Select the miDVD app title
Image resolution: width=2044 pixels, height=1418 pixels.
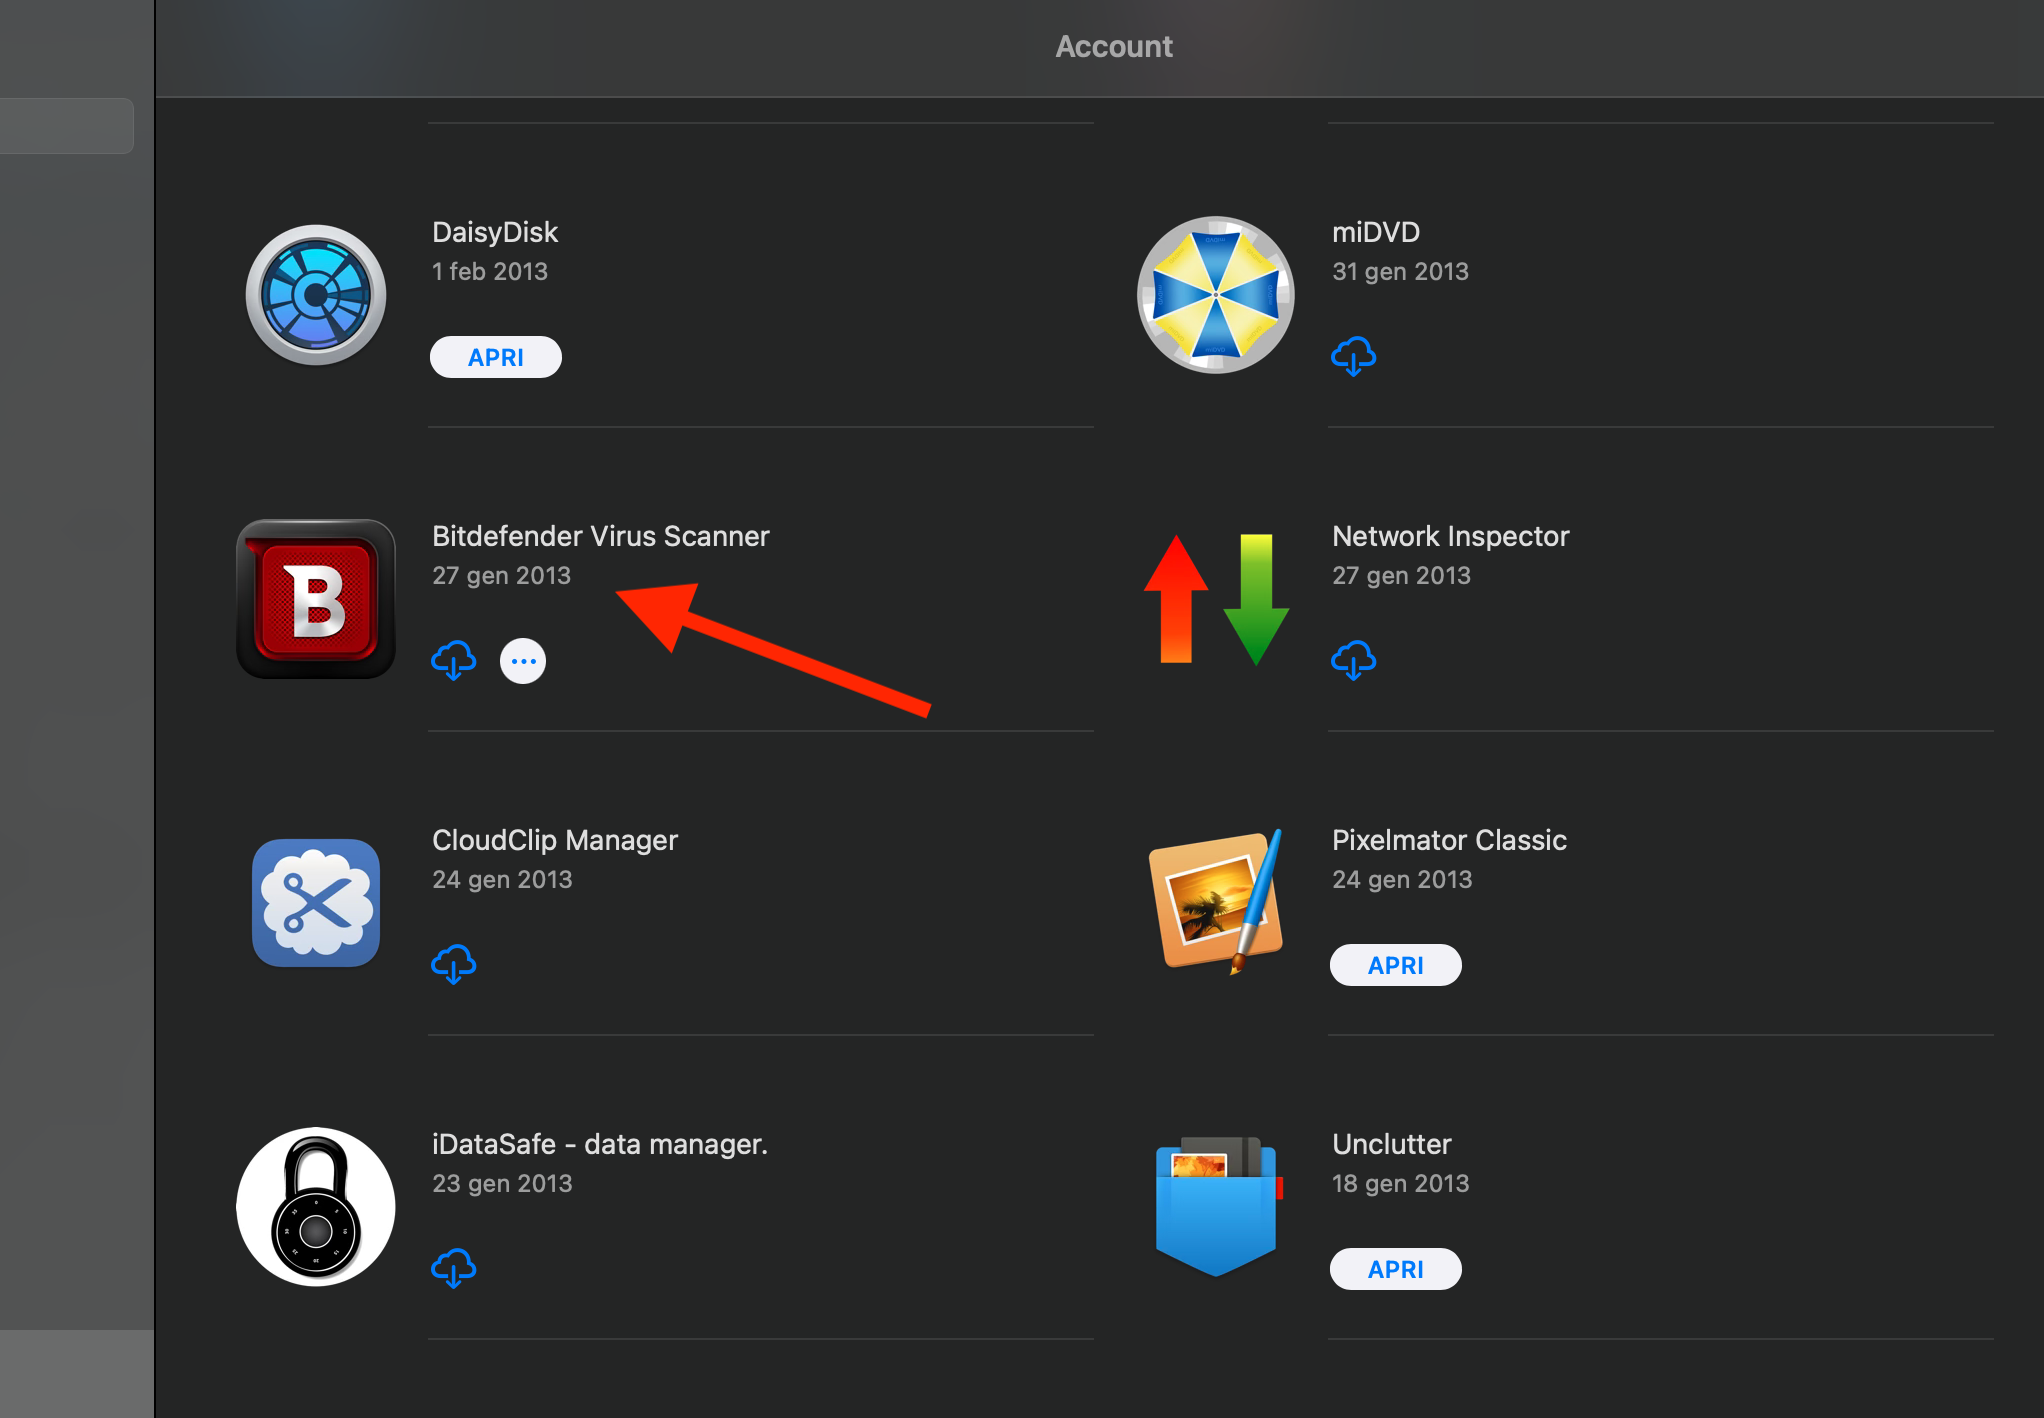[1376, 232]
